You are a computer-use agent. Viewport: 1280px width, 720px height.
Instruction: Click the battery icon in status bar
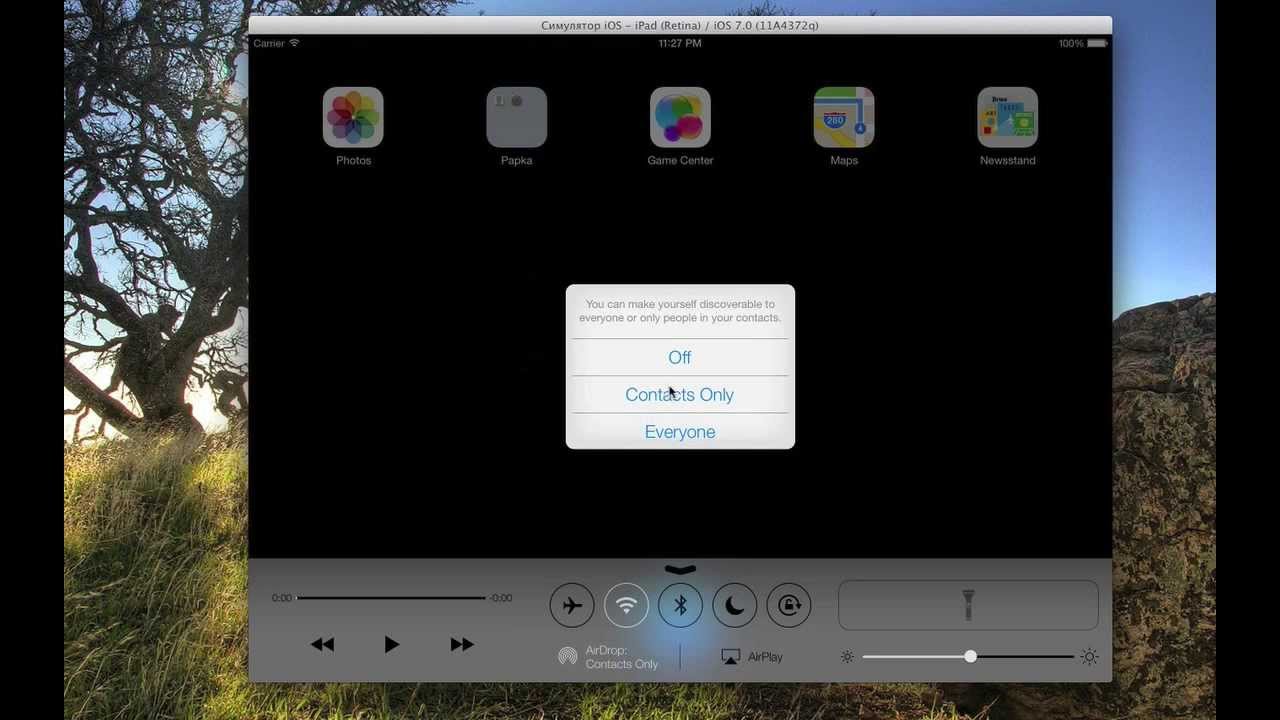[1097, 44]
